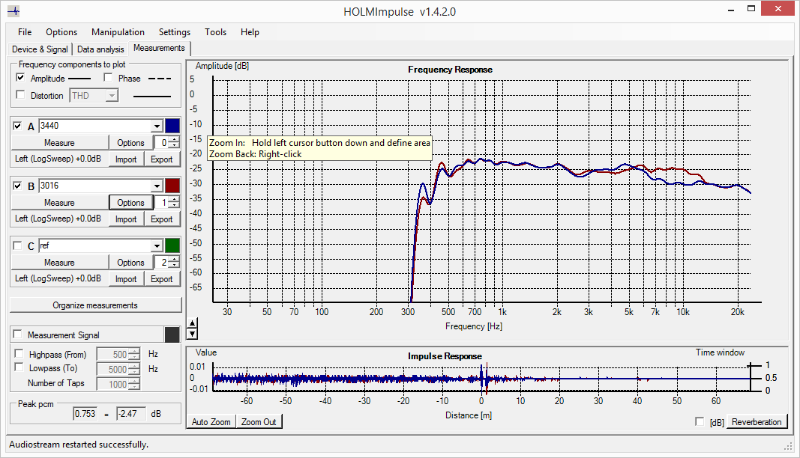Increase measurement C slot number spinner
Screen dimensions: 800x458
point(174,260)
